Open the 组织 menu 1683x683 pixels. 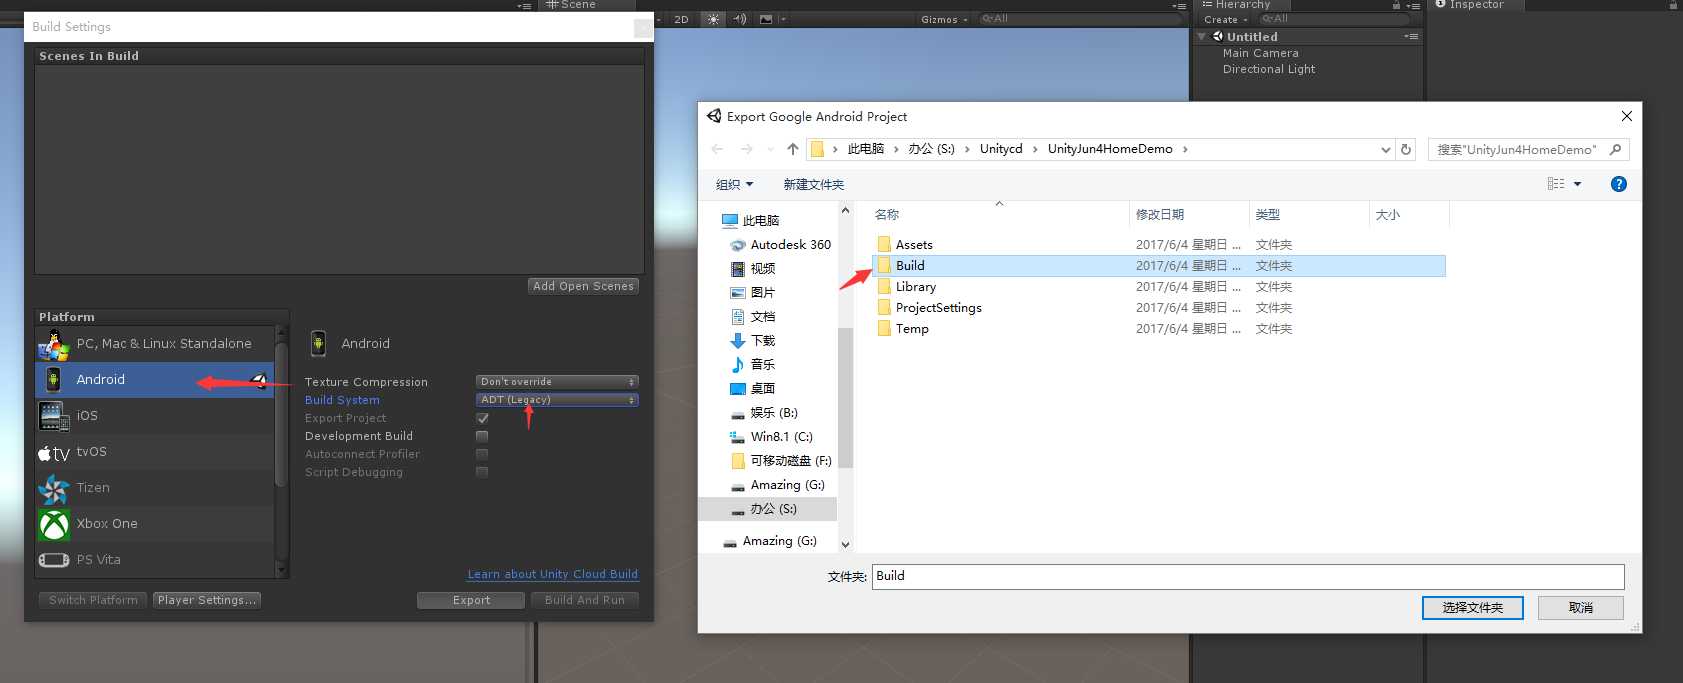pos(734,184)
